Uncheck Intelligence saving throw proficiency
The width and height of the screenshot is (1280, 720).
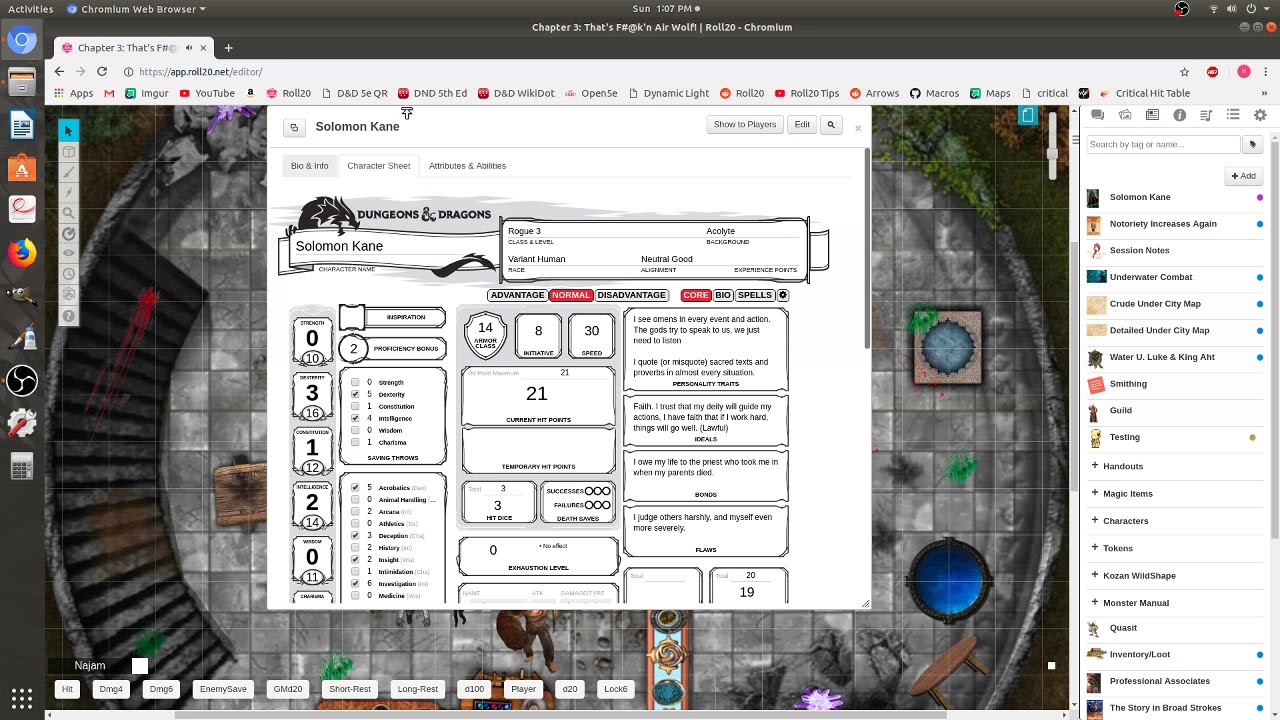coord(355,419)
